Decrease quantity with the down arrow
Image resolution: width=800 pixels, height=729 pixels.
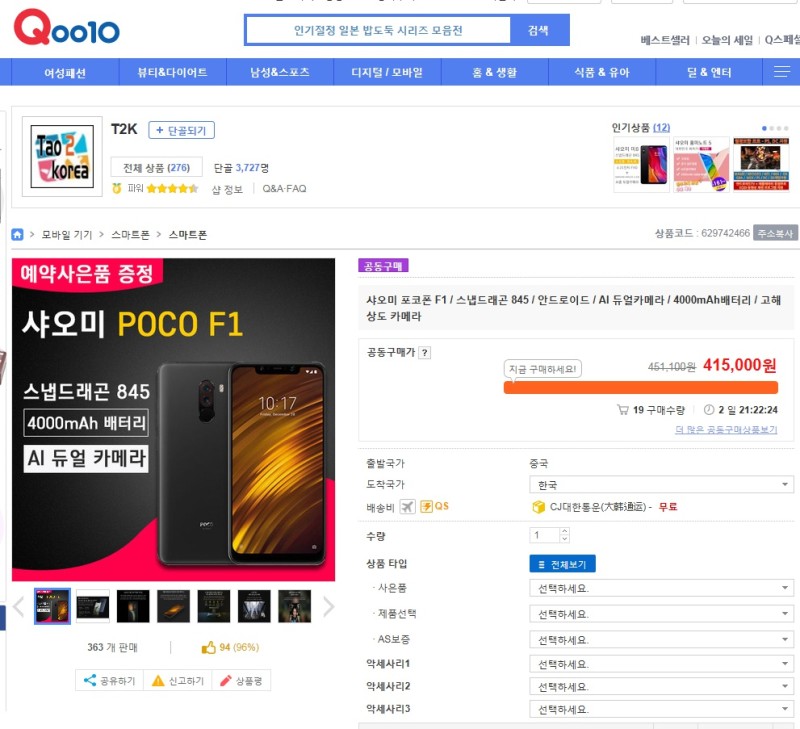coord(564,539)
